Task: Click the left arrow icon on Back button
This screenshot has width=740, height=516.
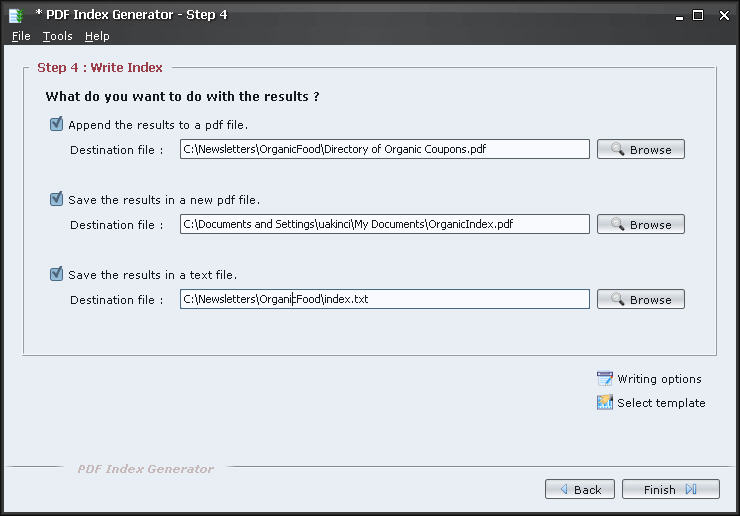Action: [x=564, y=489]
